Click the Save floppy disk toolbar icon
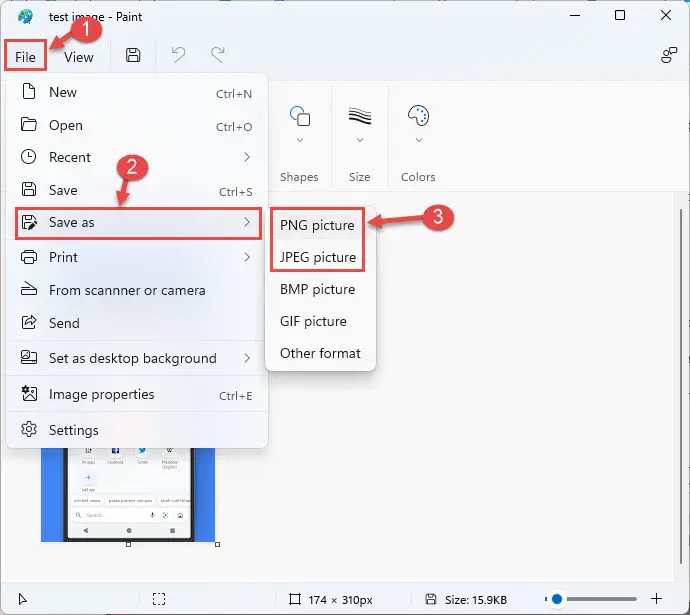 pyautogui.click(x=133, y=55)
